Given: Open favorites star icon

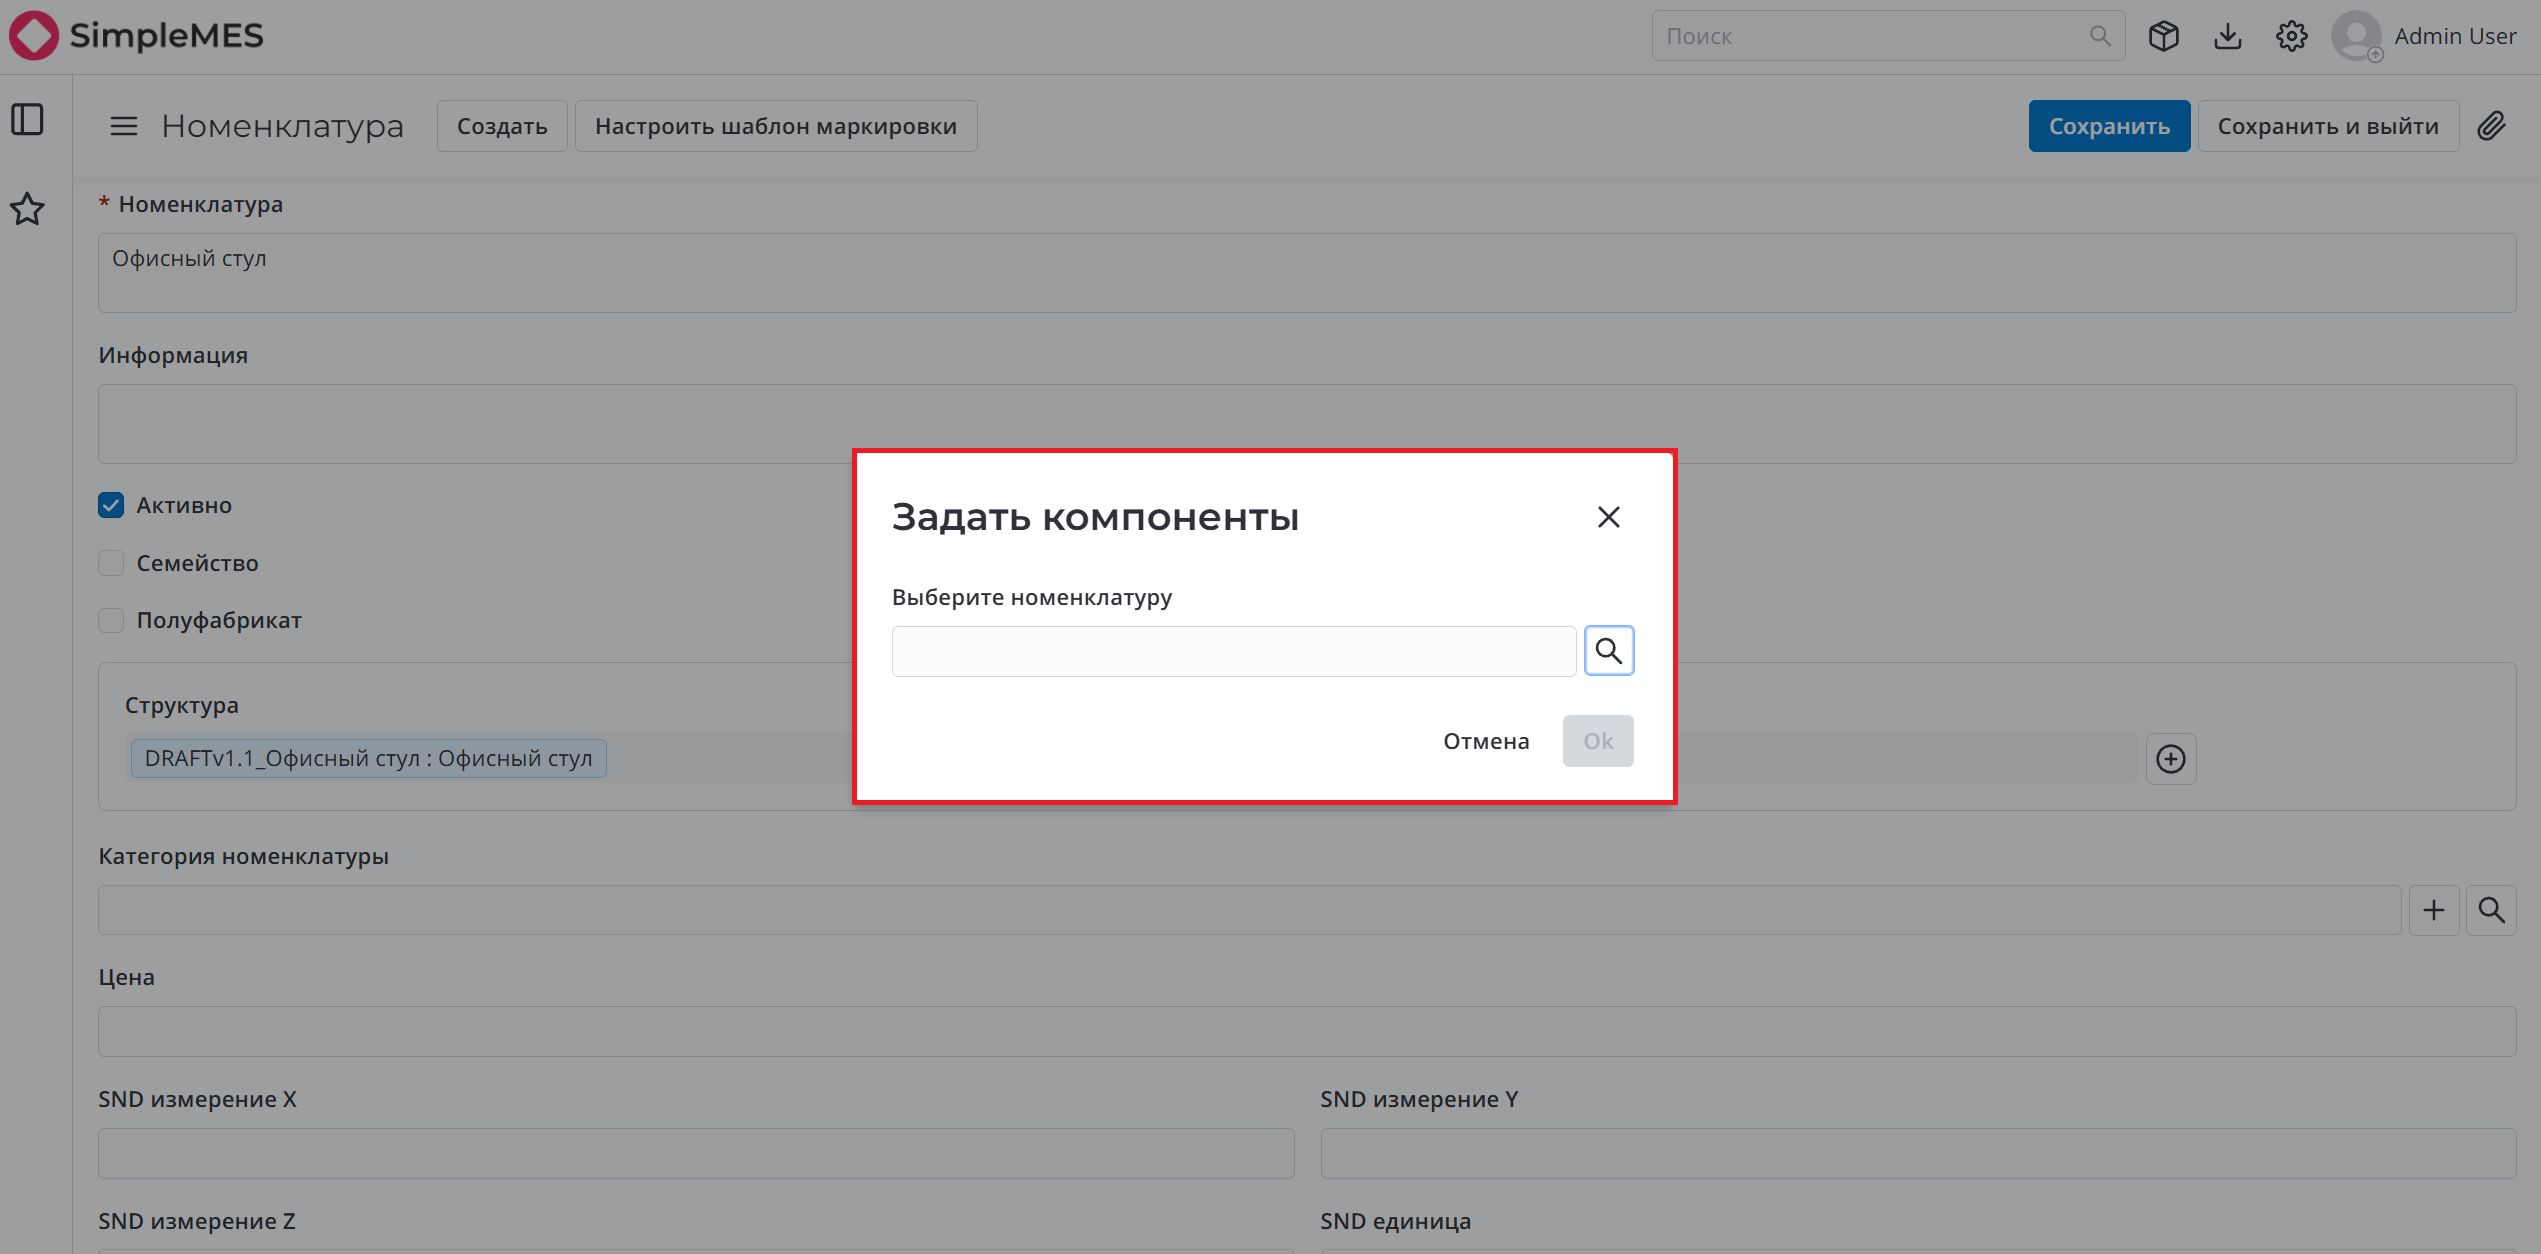Looking at the screenshot, I should (x=28, y=209).
